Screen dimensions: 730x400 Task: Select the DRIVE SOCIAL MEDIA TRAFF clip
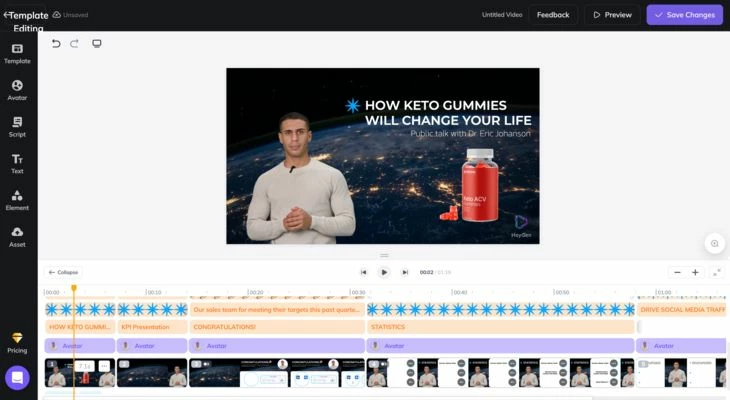point(682,310)
